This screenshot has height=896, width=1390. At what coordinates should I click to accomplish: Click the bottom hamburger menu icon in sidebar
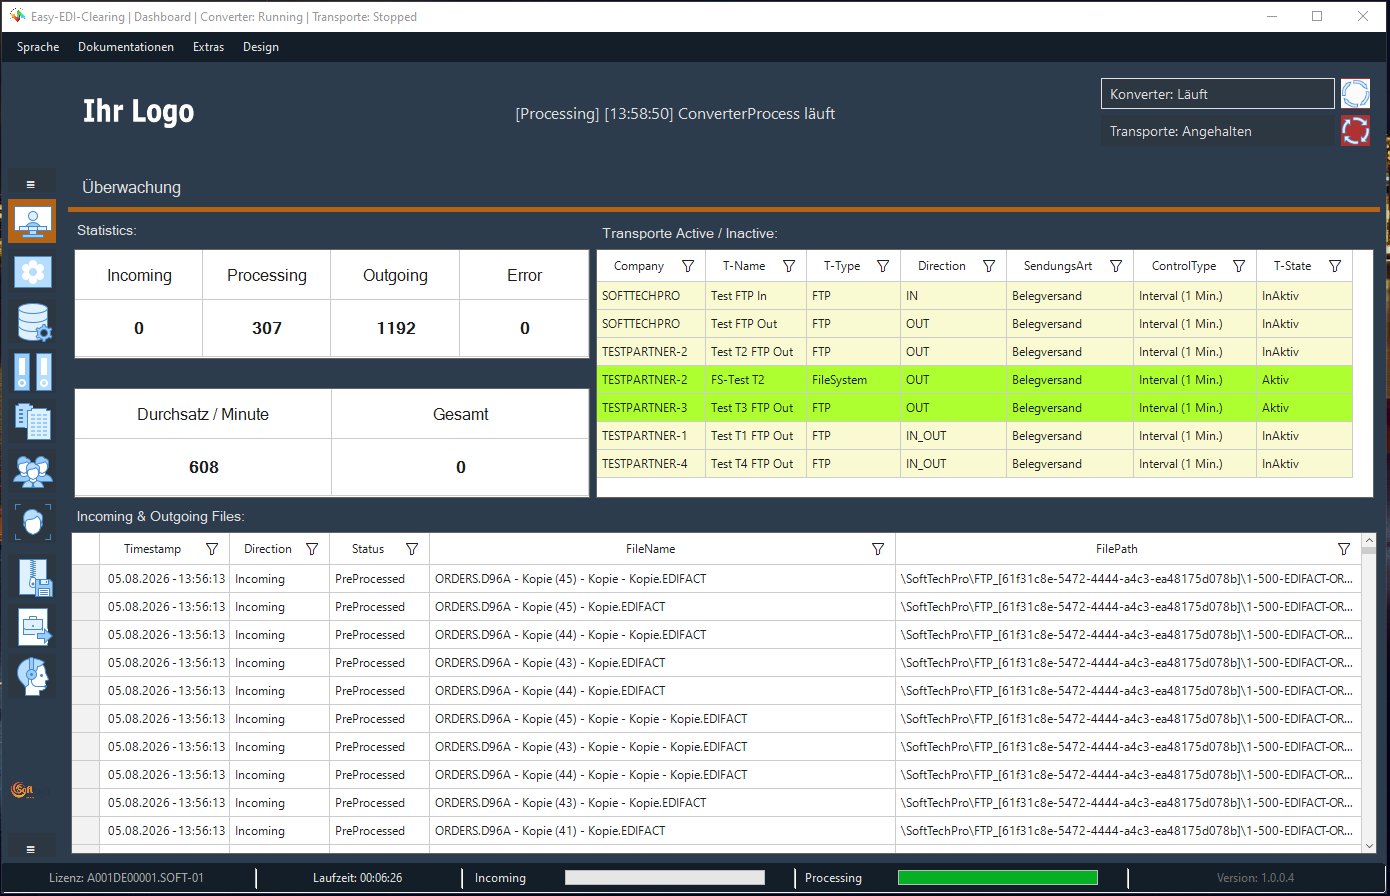31,849
